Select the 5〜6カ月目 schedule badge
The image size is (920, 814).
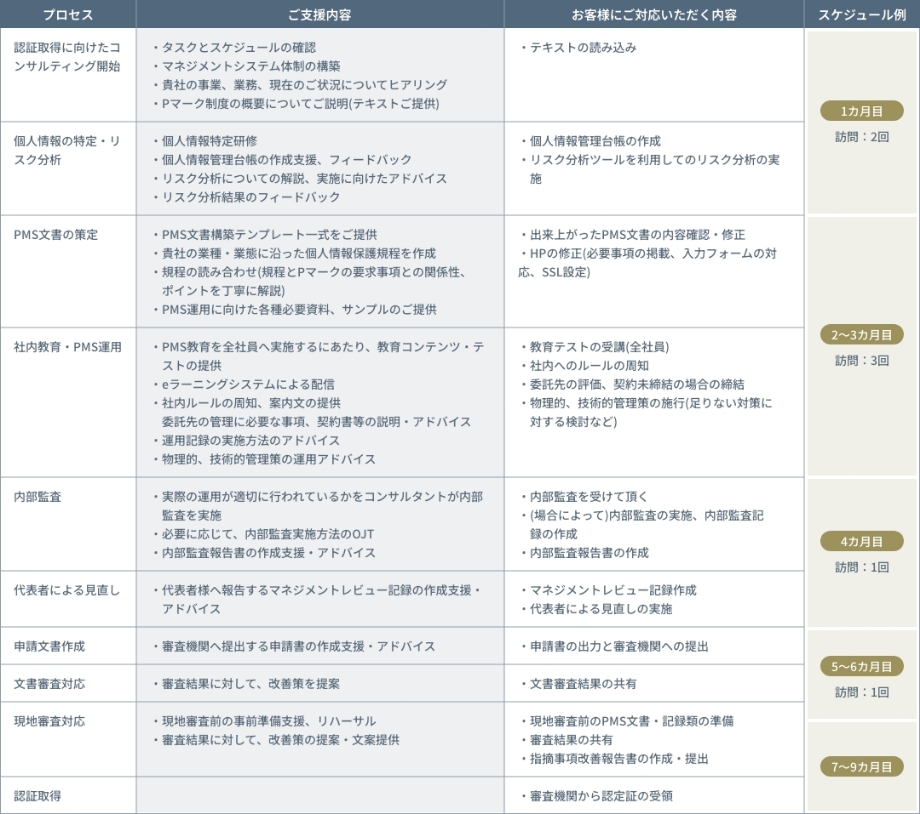tap(862, 667)
